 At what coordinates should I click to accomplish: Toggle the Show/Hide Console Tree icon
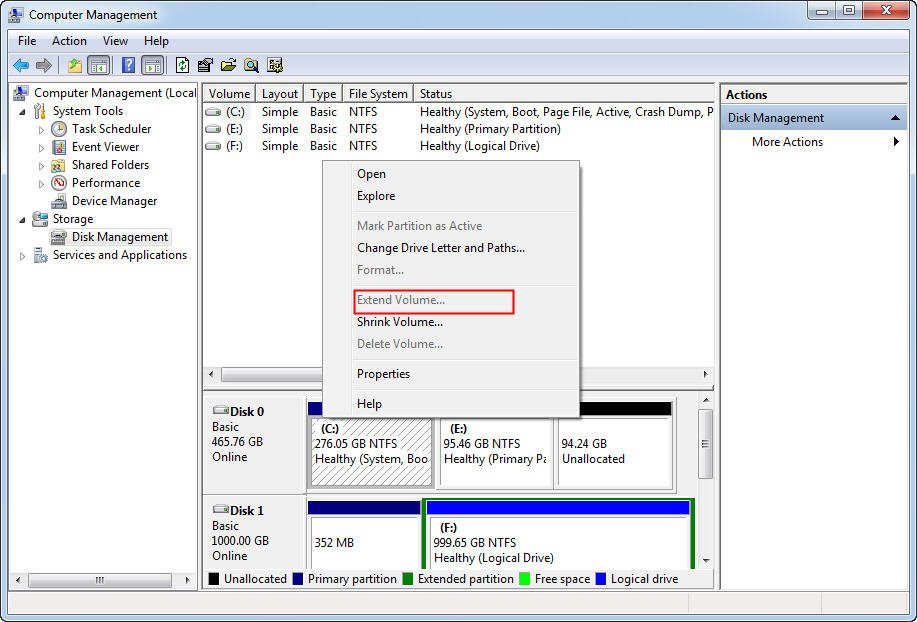point(98,65)
